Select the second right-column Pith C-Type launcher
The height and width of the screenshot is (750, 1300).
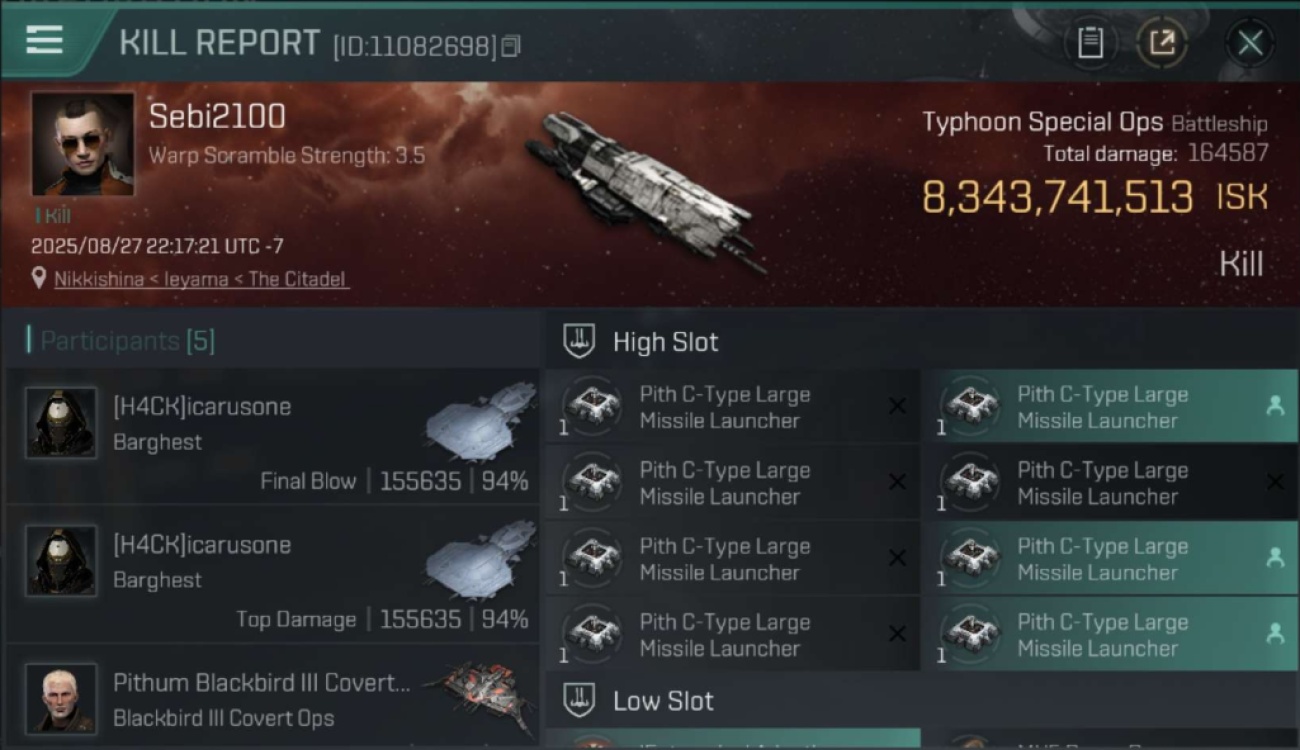pos(1110,483)
